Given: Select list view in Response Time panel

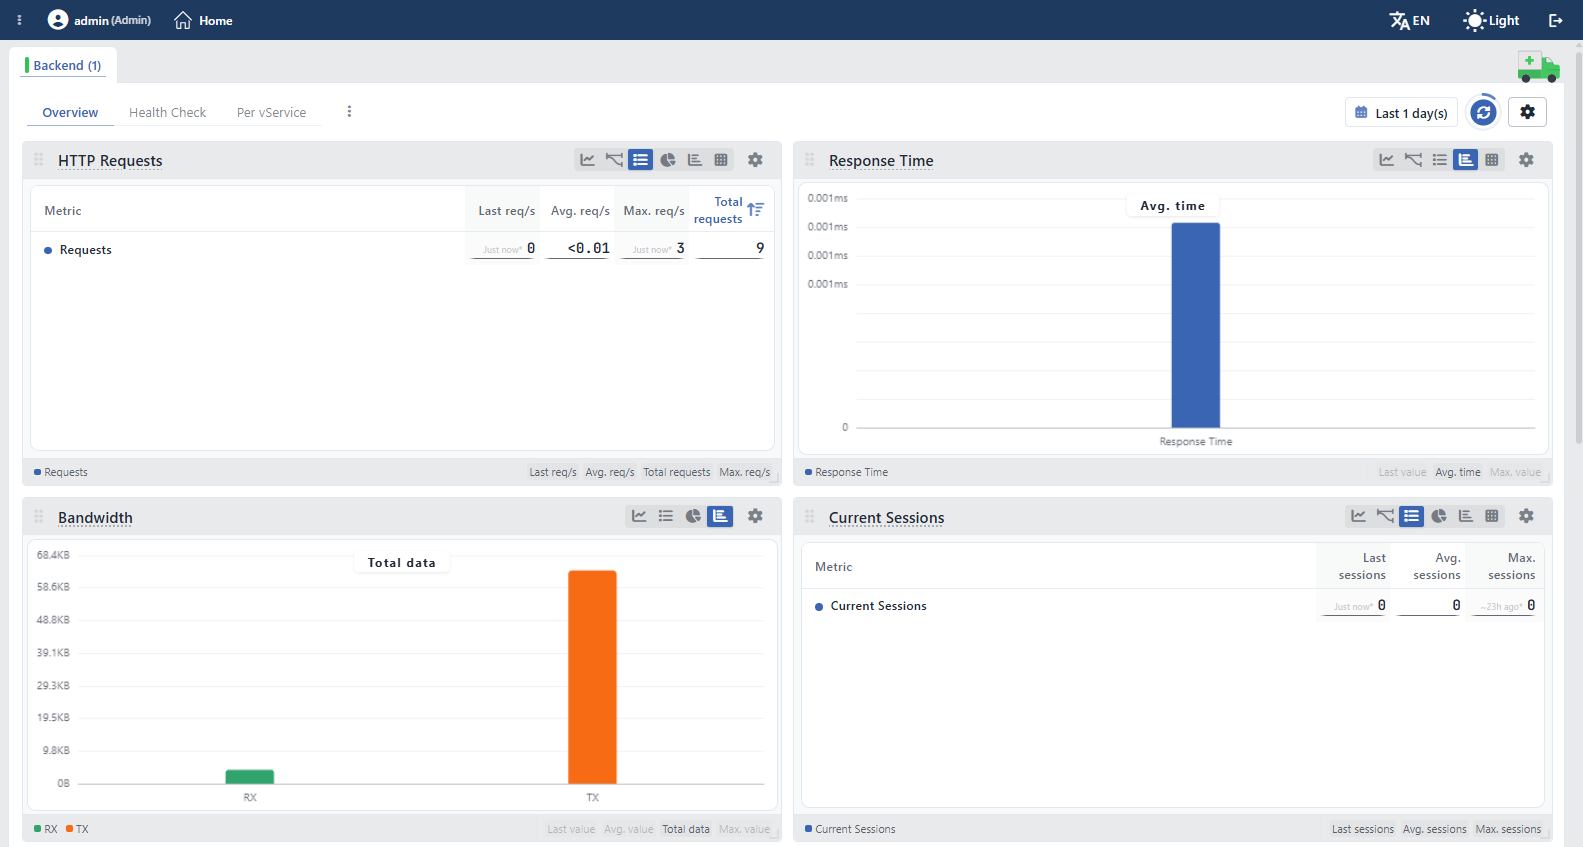Looking at the screenshot, I should click(1439, 160).
